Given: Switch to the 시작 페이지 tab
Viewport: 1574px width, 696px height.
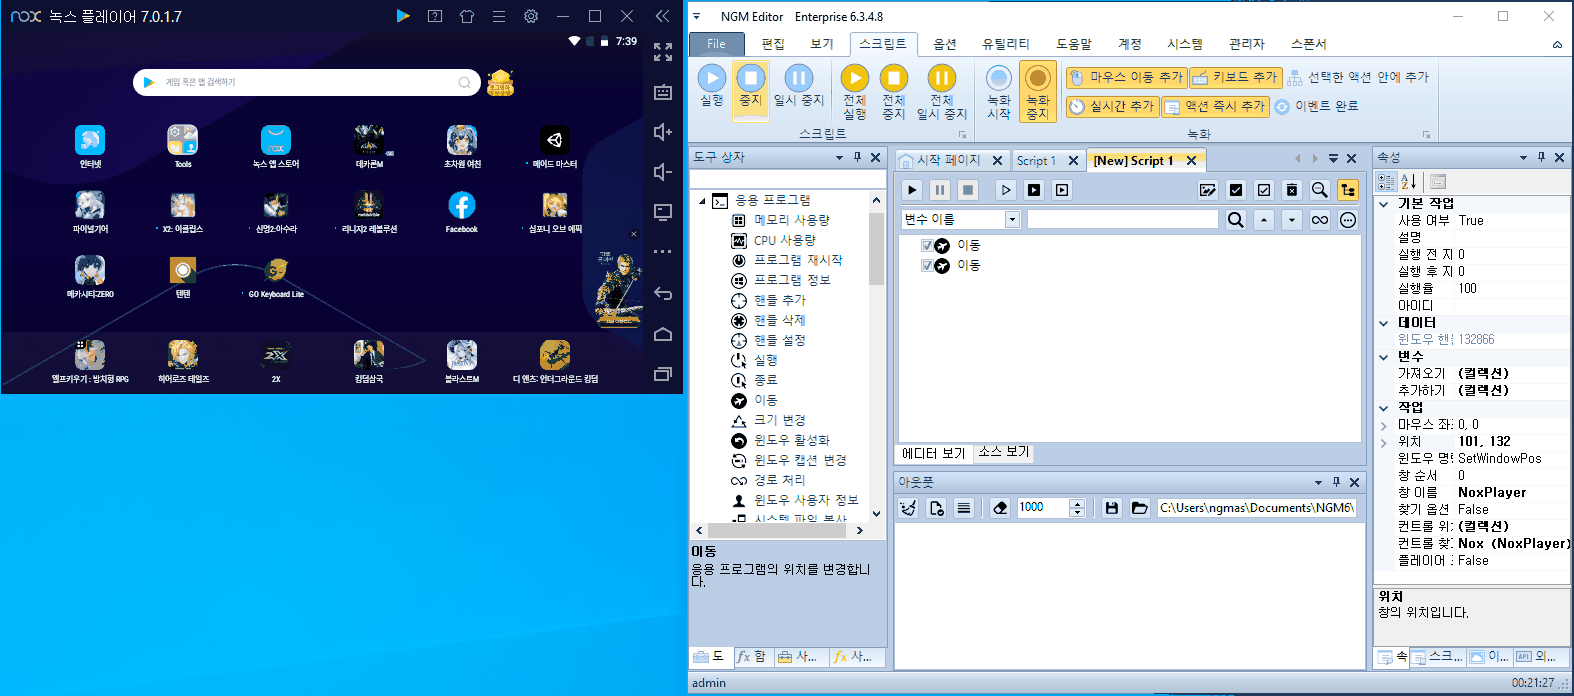Looking at the screenshot, I should (x=948, y=160).
